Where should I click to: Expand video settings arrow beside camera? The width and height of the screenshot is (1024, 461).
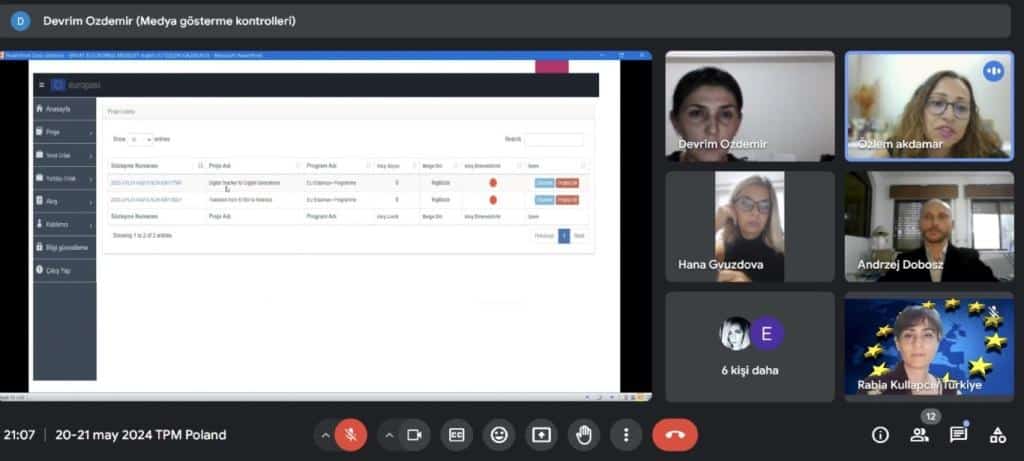tap(389, 434)
